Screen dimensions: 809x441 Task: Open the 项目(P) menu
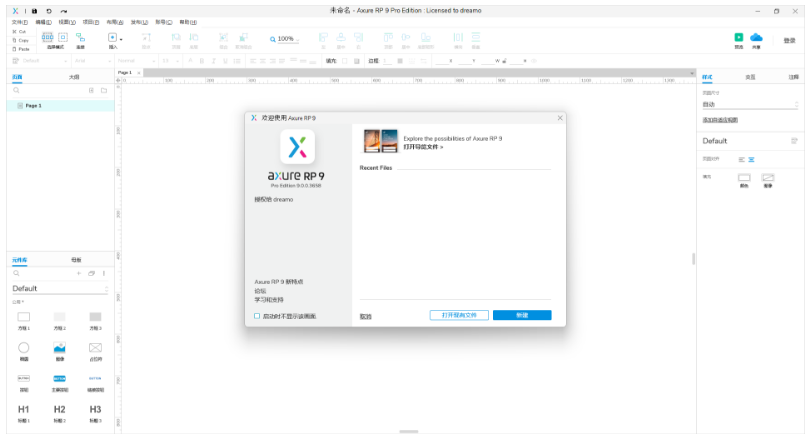(91, 22)
